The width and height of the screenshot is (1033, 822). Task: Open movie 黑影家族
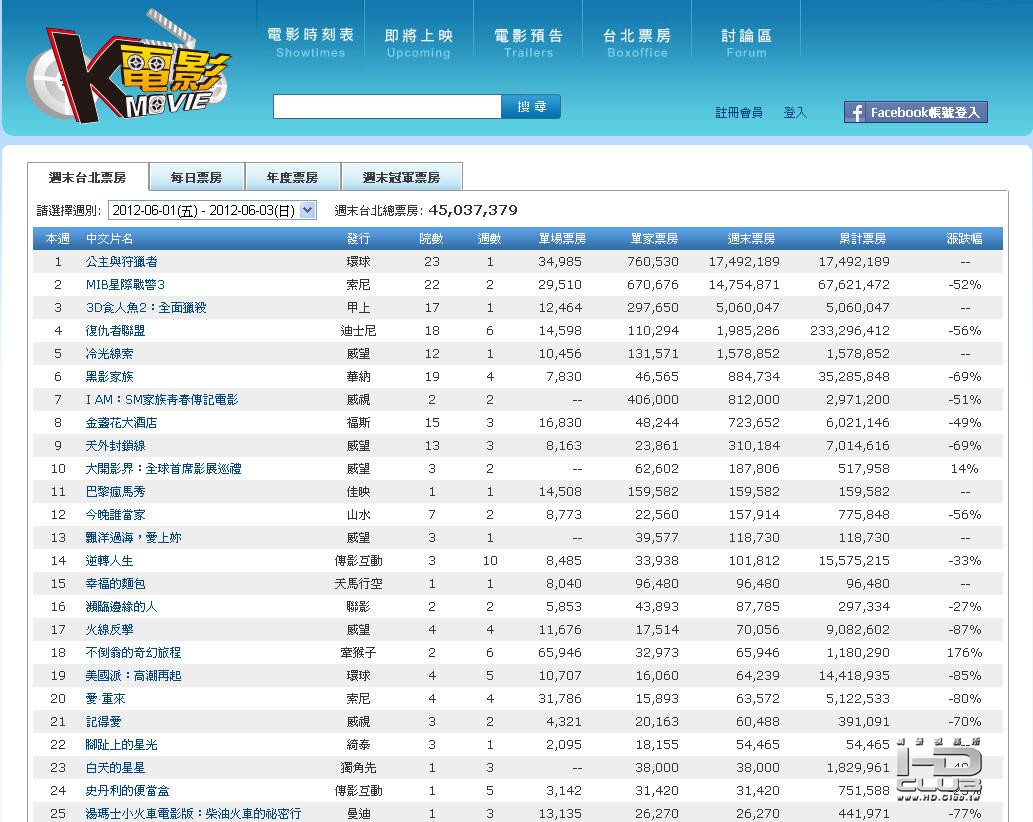point(109,377)
